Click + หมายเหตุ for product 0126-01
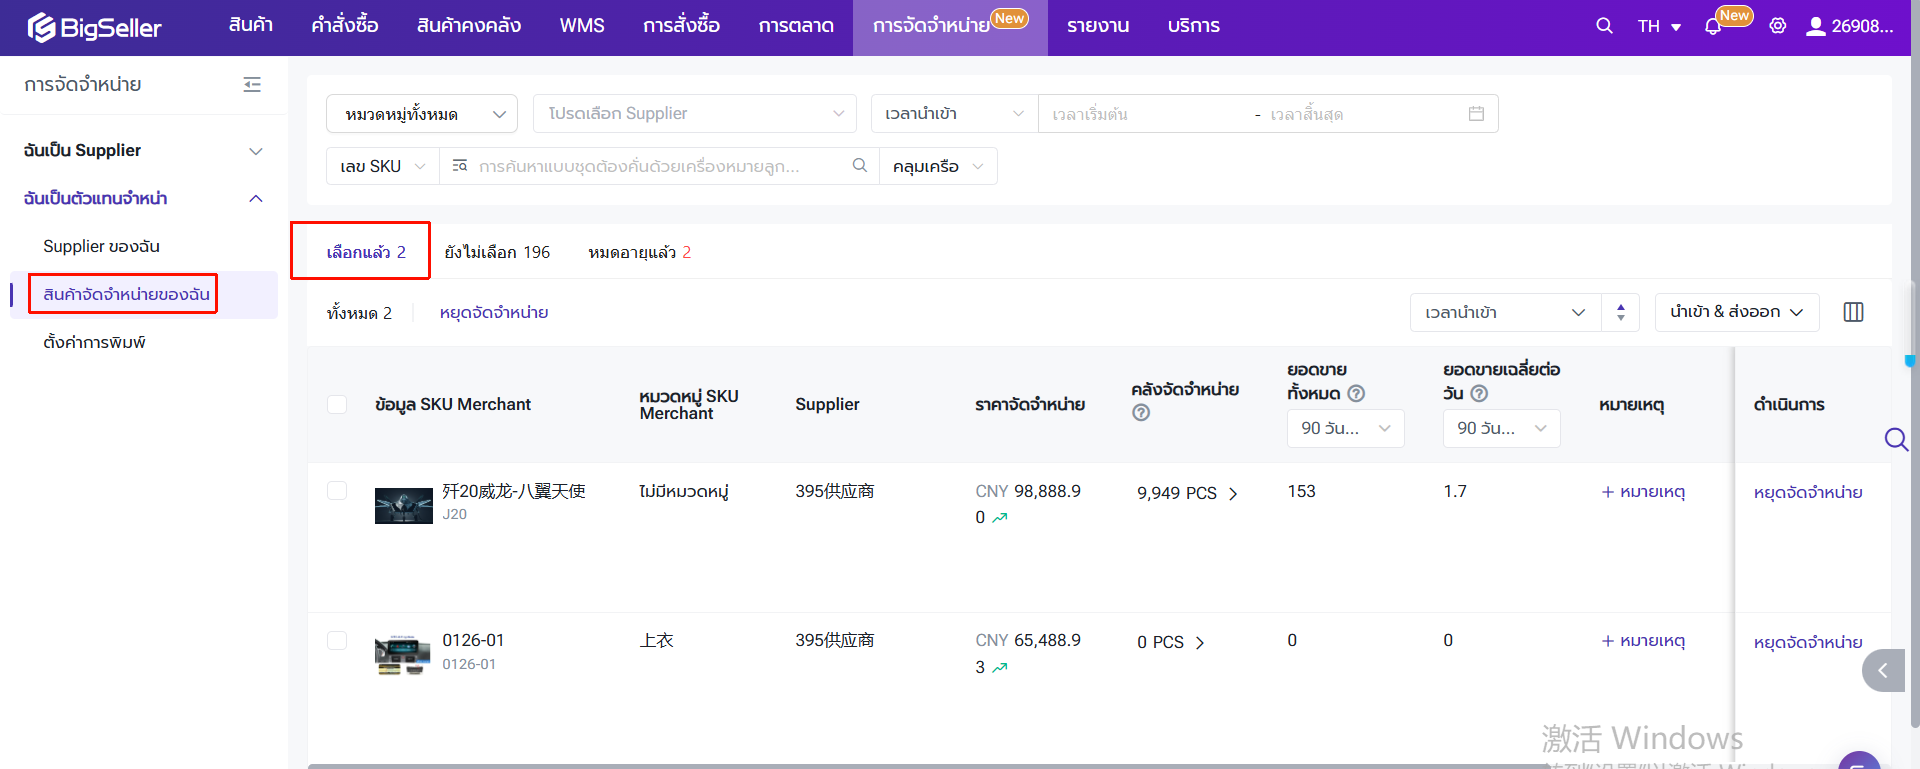1920x769 pixels. pos(1643,641)
